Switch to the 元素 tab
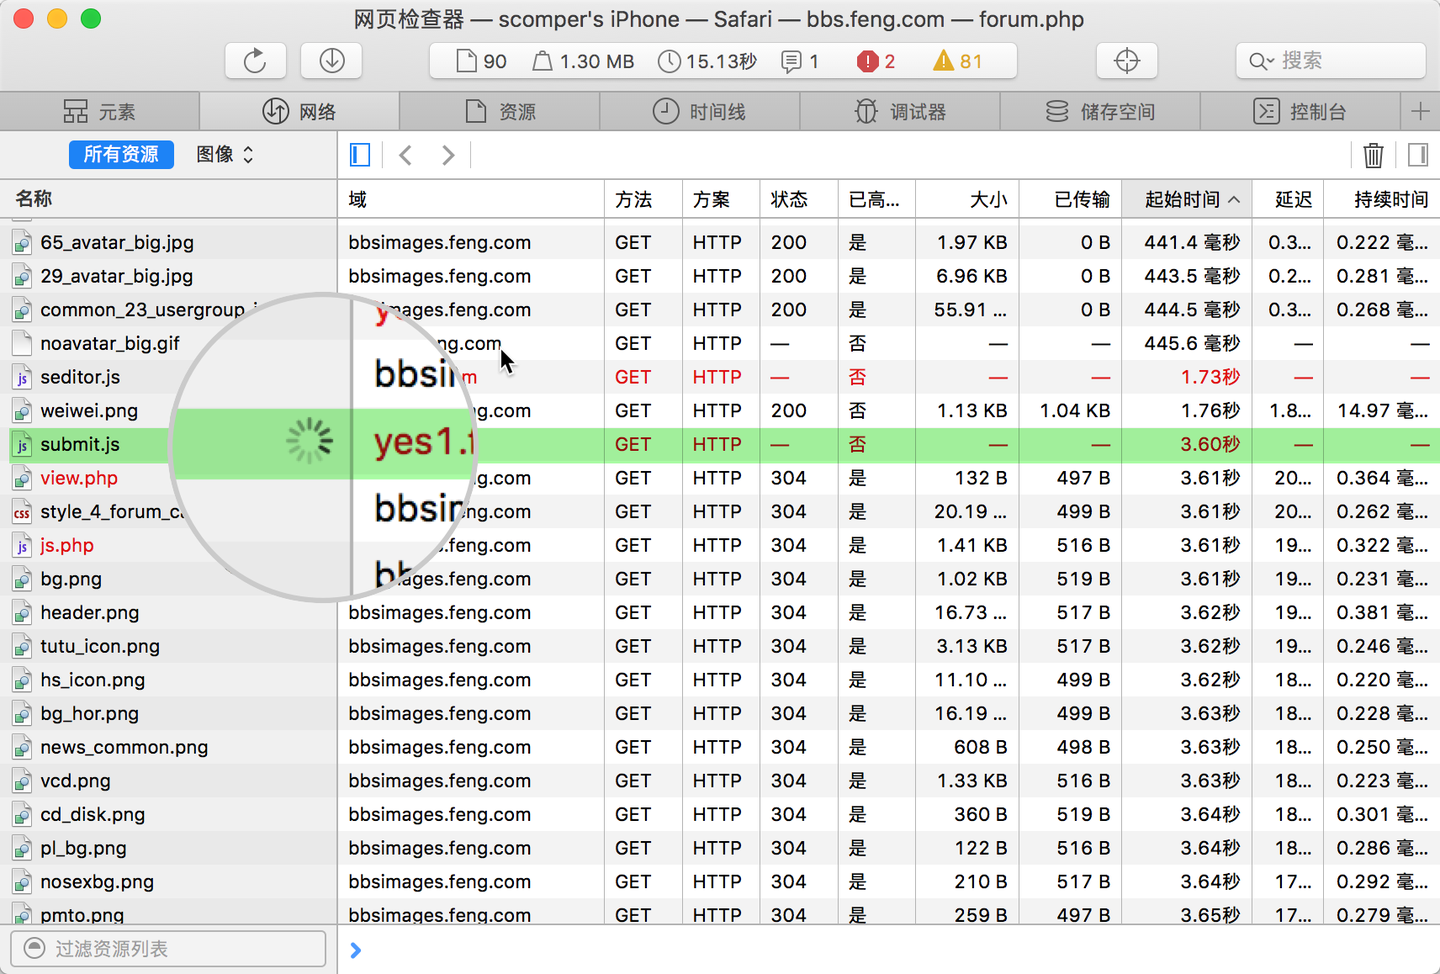 pyautogui.click(x=100, y=112)
